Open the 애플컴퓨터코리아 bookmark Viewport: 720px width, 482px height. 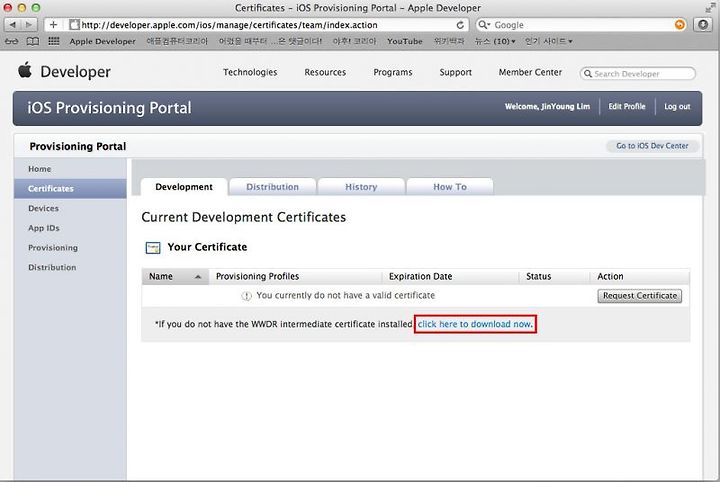(177, 41)
